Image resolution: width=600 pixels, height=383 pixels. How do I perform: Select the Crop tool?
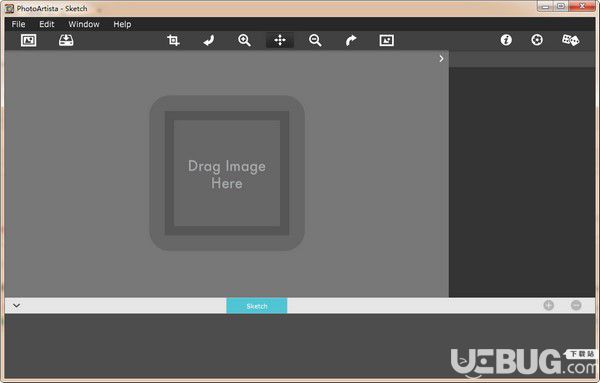173,40
